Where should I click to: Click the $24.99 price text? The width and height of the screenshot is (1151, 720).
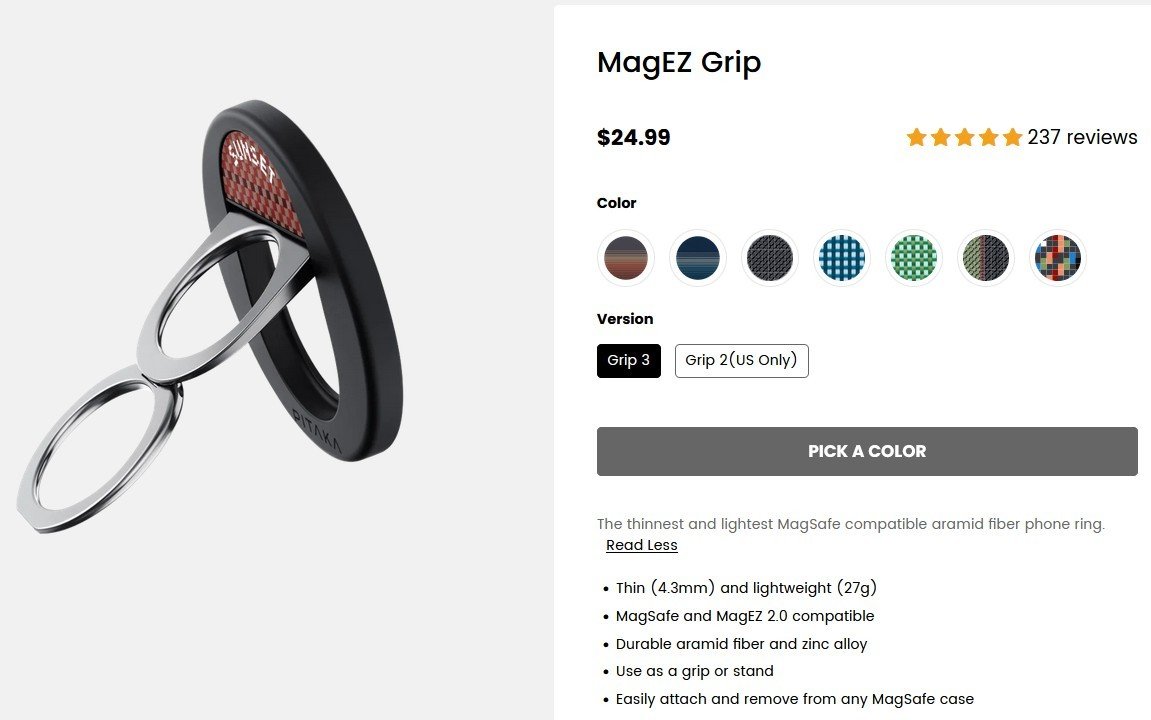click(x=633, y=137)
